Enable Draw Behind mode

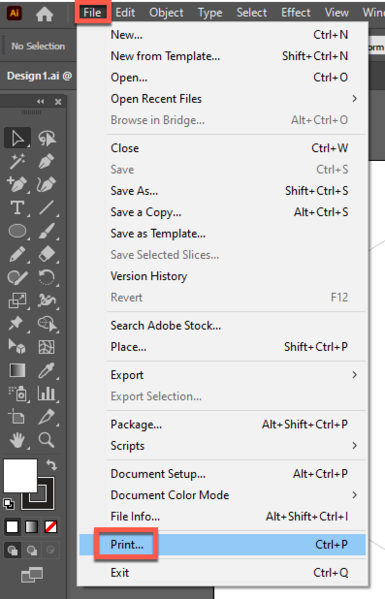click(32, 550)
